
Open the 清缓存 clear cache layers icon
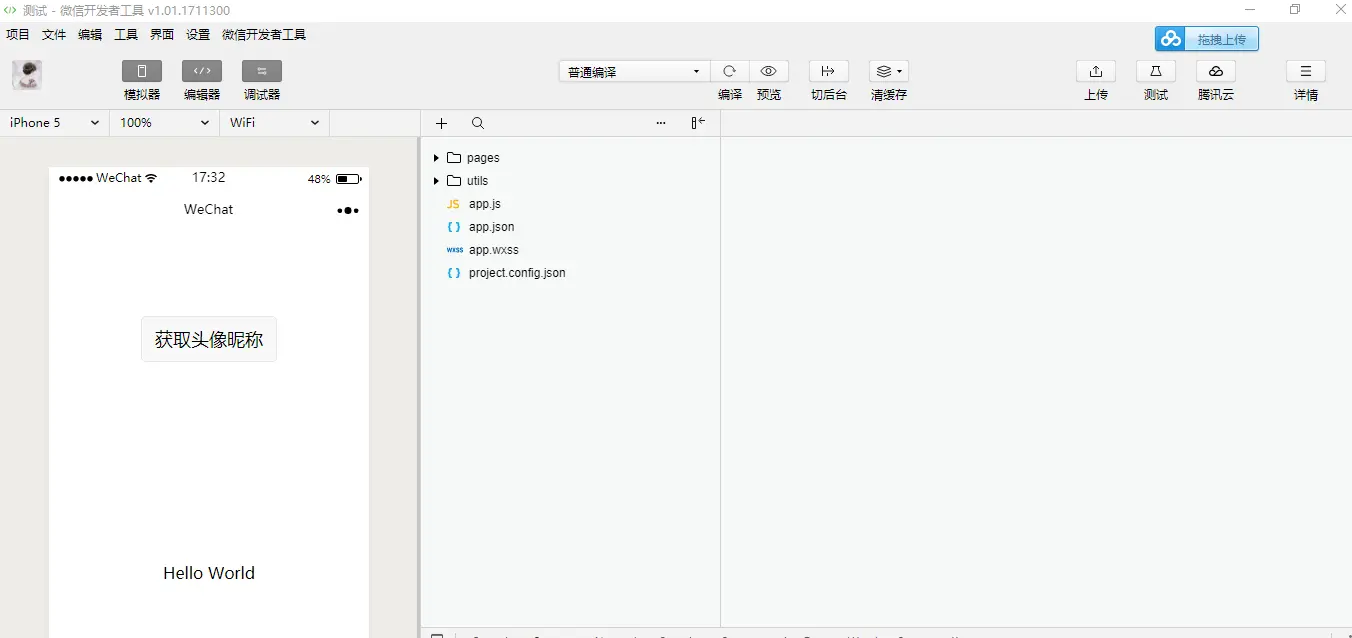(x=889, y=71)
